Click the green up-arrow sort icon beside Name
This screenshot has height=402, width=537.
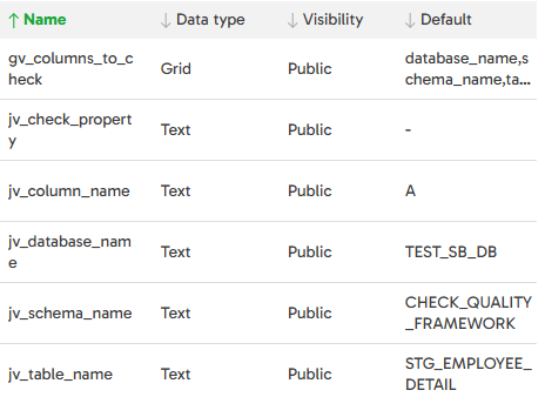click(x=13, y=20)
